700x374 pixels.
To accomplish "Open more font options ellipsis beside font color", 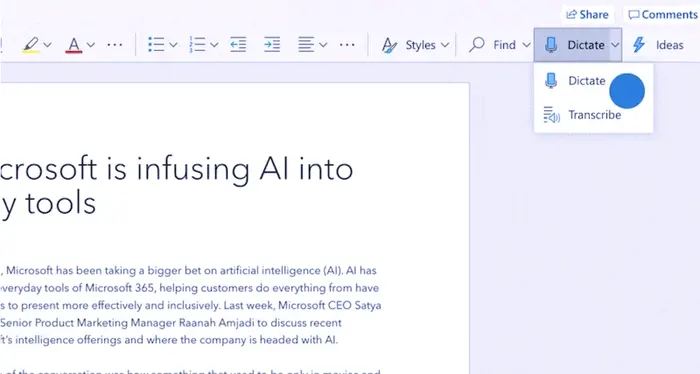I will coord(115,45).
